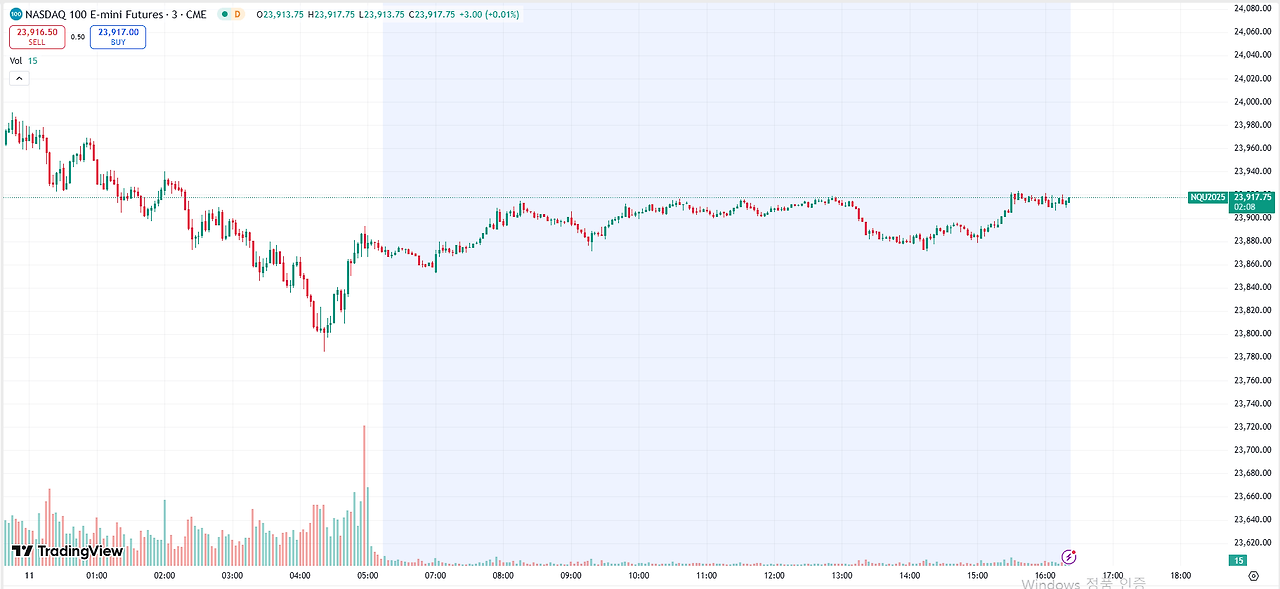Click the +3.00 (+0.01%) change value

pyautogui.click(x=489, y=15)
